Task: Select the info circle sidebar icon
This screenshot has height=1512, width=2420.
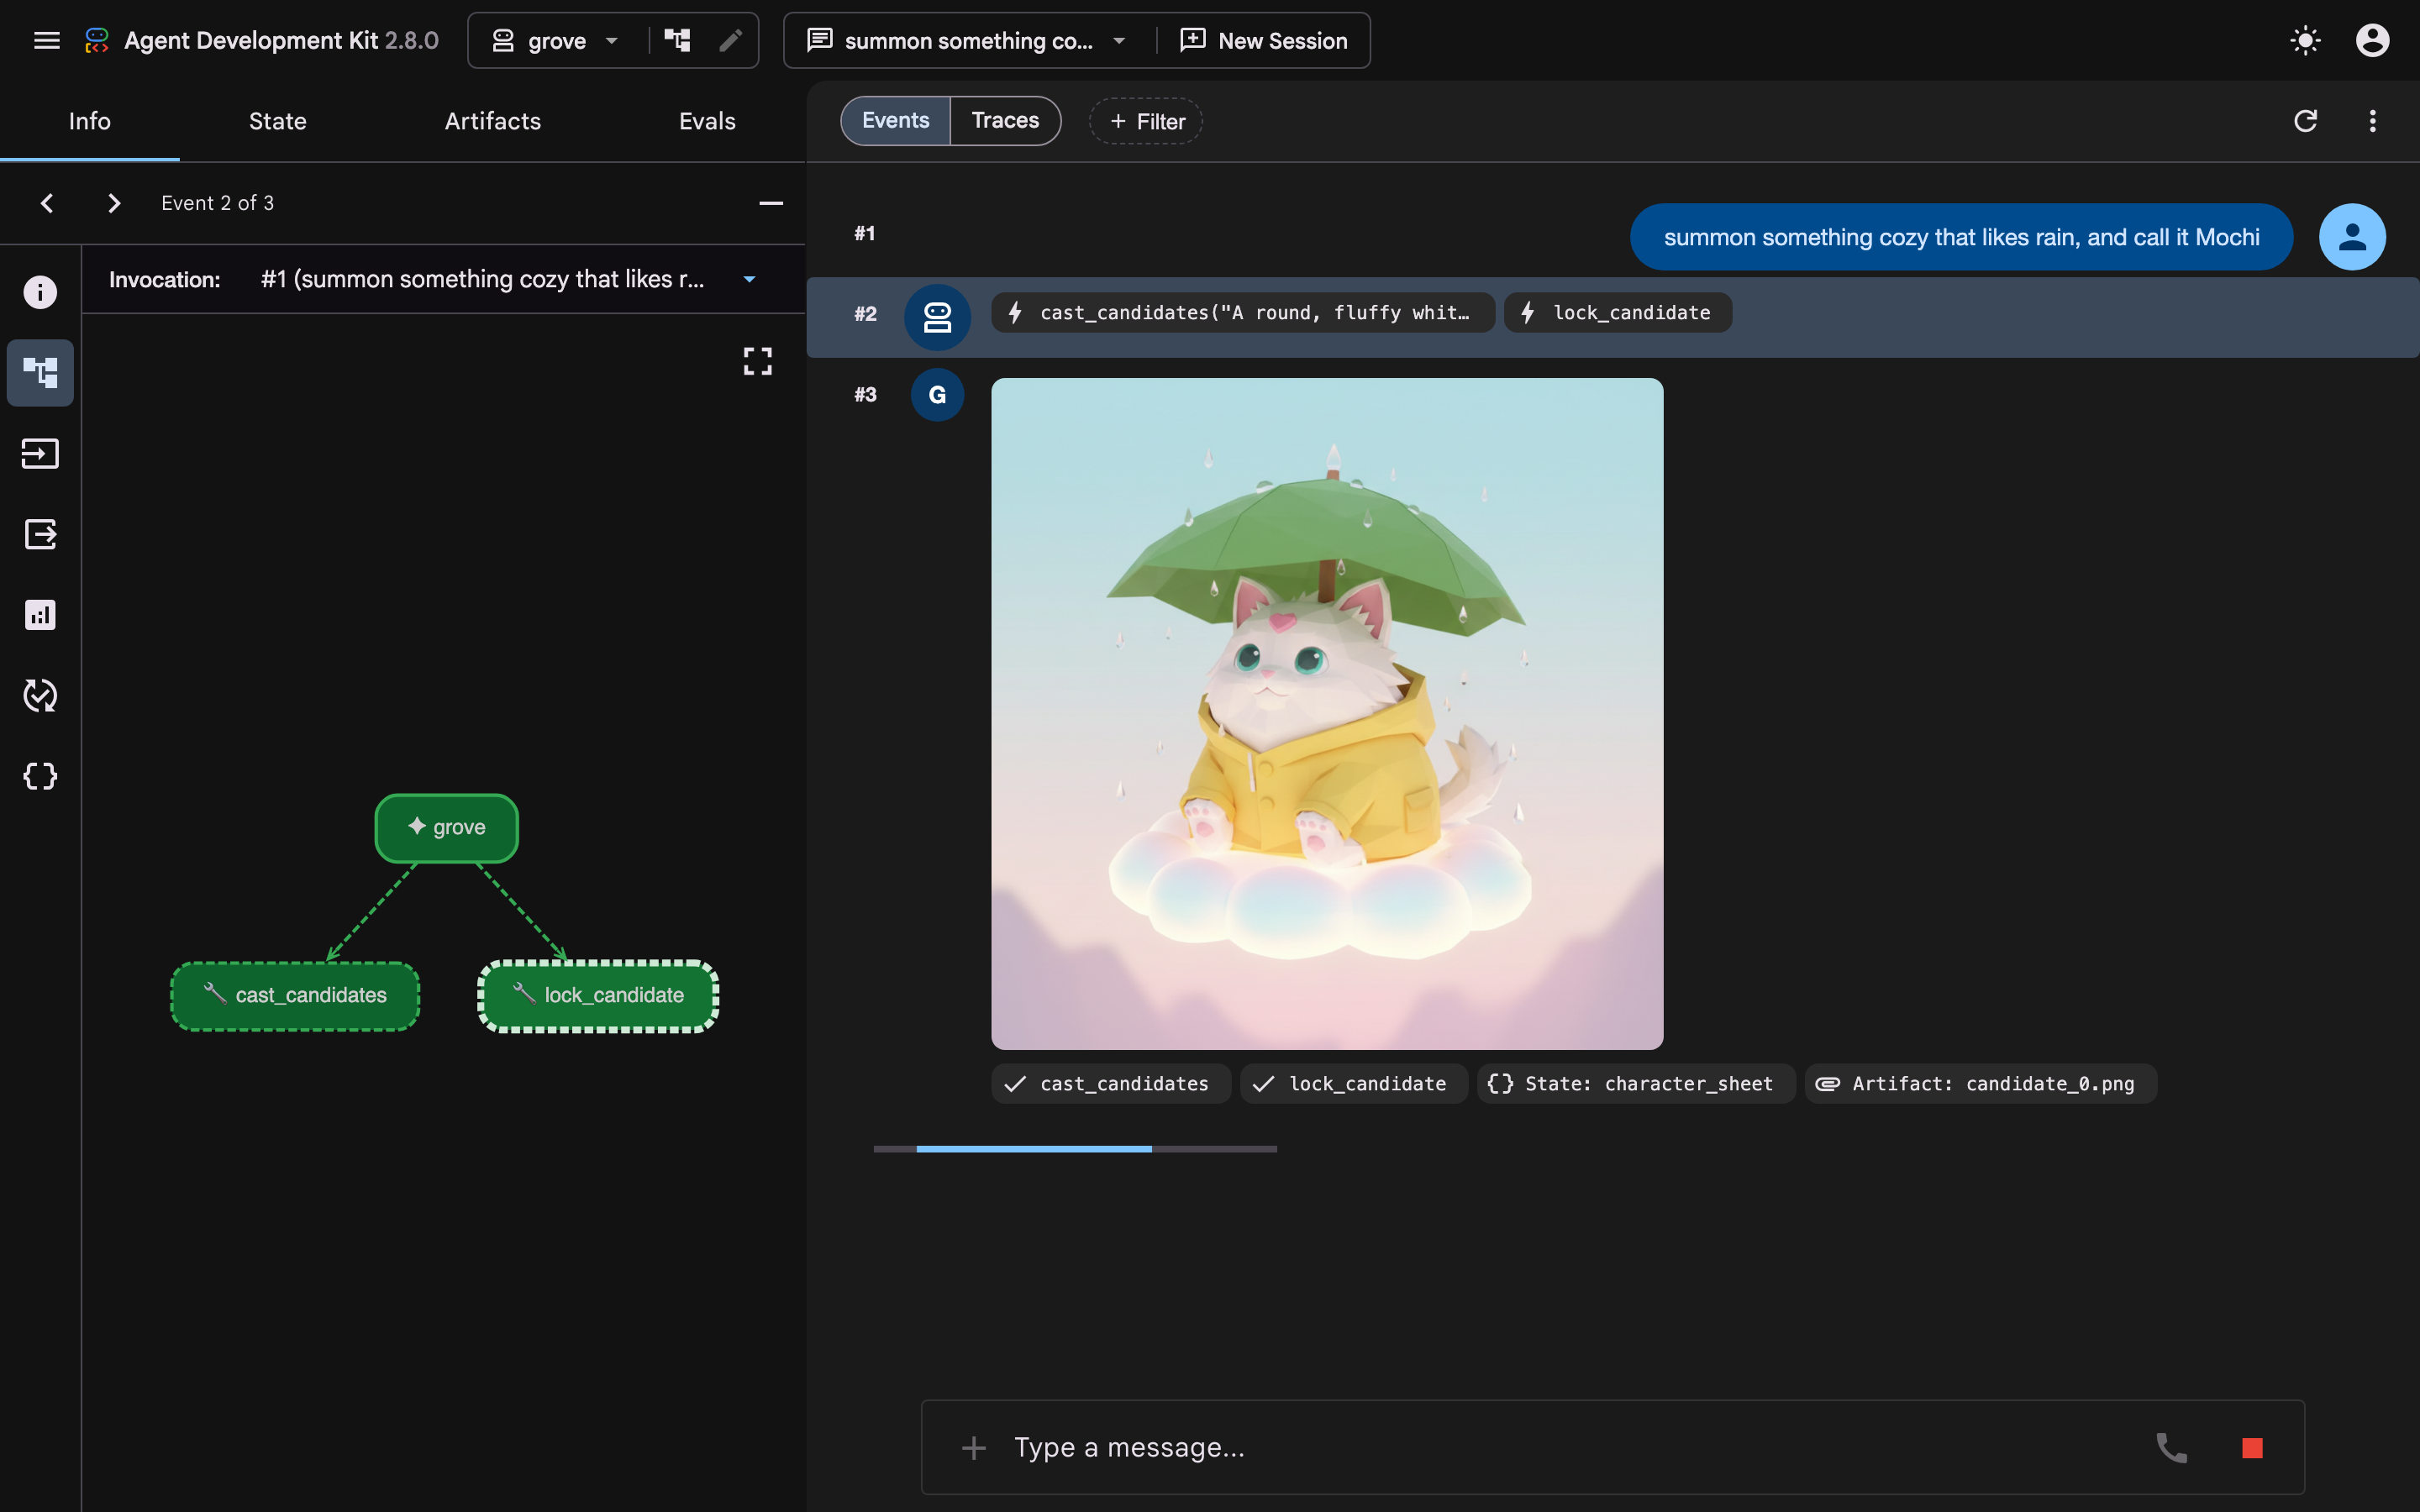Action: (40, 292)
